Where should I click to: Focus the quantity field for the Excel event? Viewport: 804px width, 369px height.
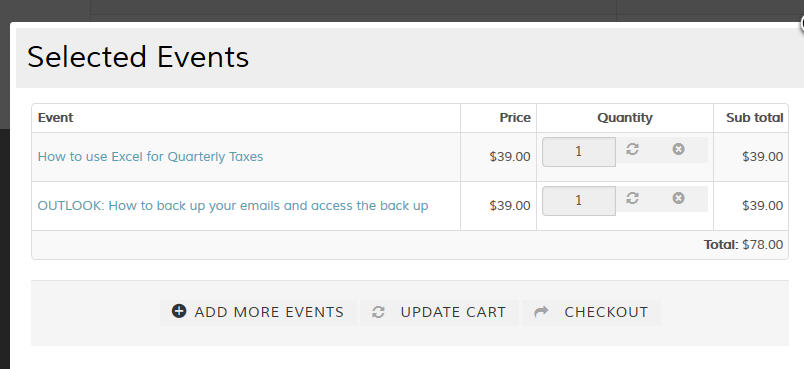tap(579, 152)
